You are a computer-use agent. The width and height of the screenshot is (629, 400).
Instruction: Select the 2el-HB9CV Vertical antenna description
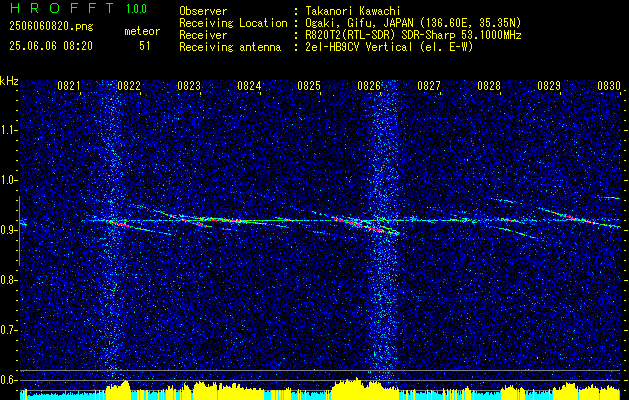click(x=387, y=47)
